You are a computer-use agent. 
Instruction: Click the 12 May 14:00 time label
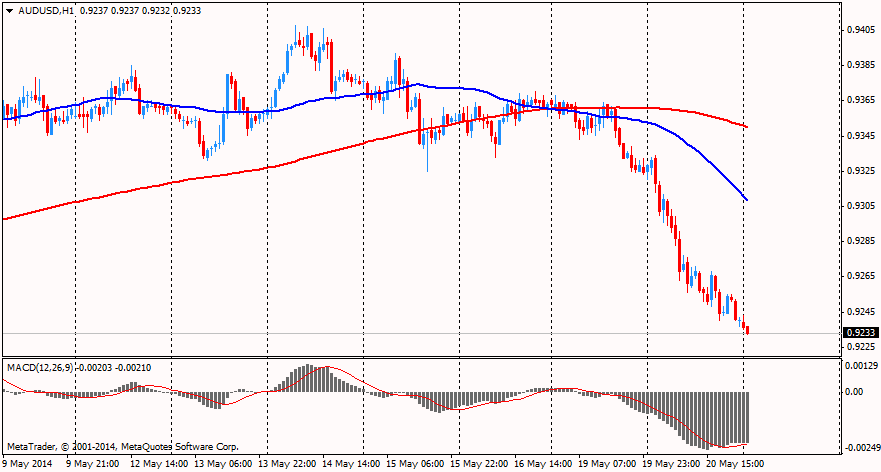tap(160, 464)
